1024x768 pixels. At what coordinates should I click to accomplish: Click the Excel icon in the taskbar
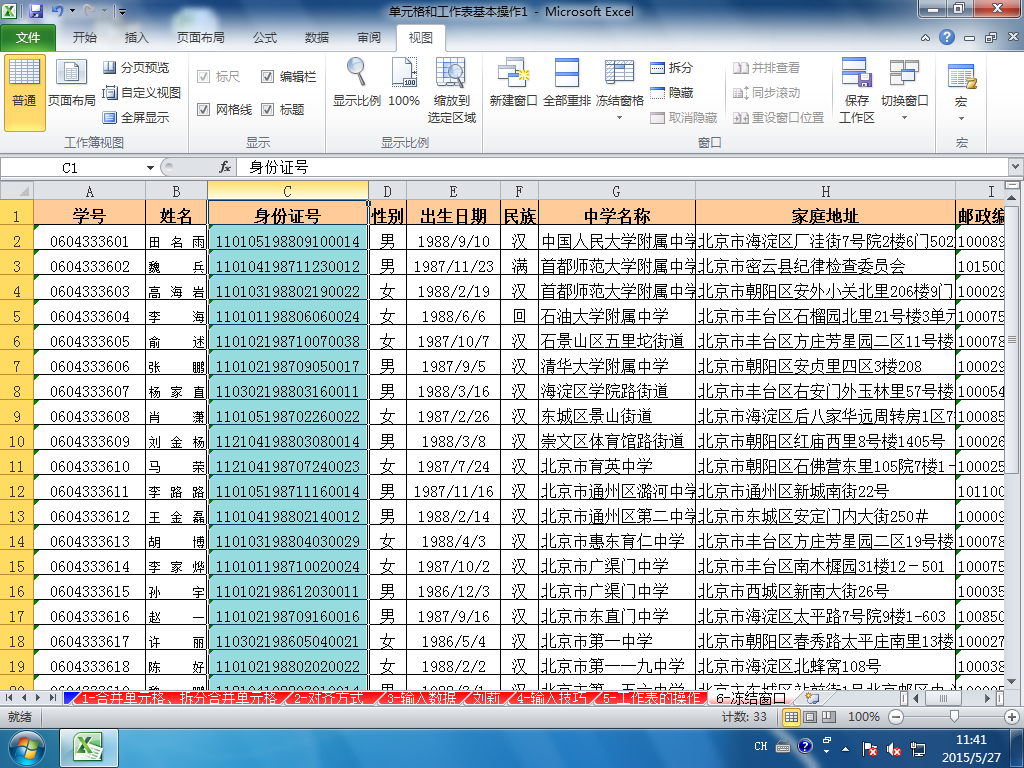tap(89, 748)
